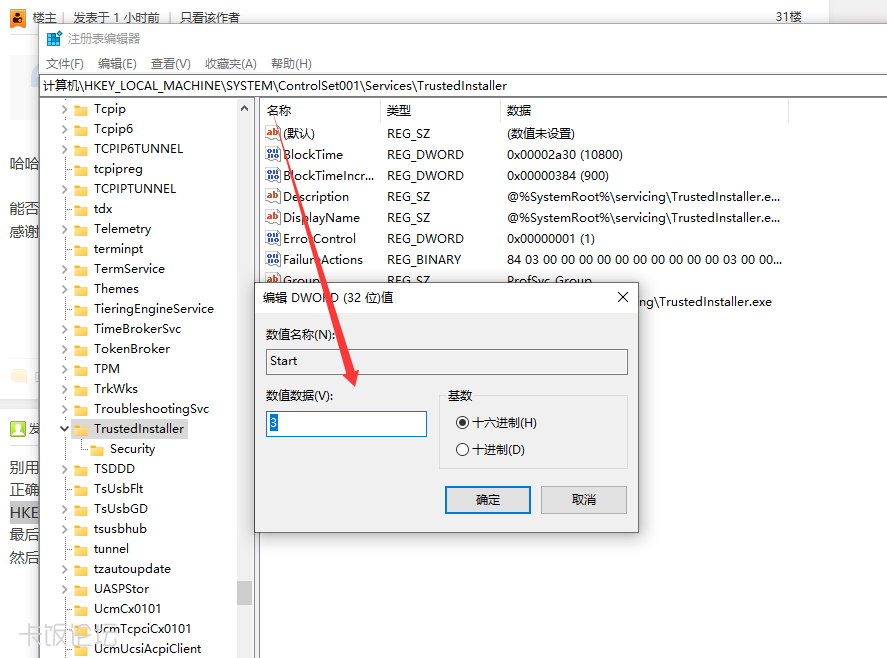Select the terminpt tree item
The height and width of the screenshot is (658, 887).
(118, 249)
